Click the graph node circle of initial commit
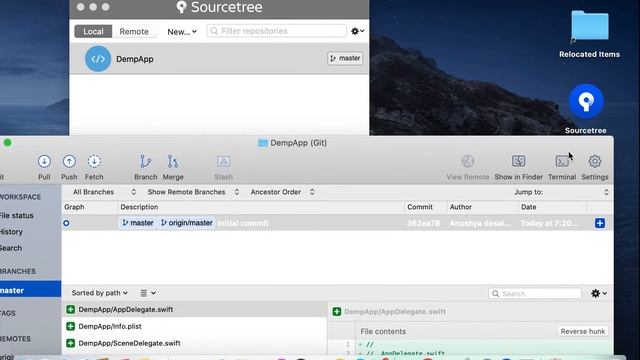This screenshot has width=640, height=360. tap(66, 223)
